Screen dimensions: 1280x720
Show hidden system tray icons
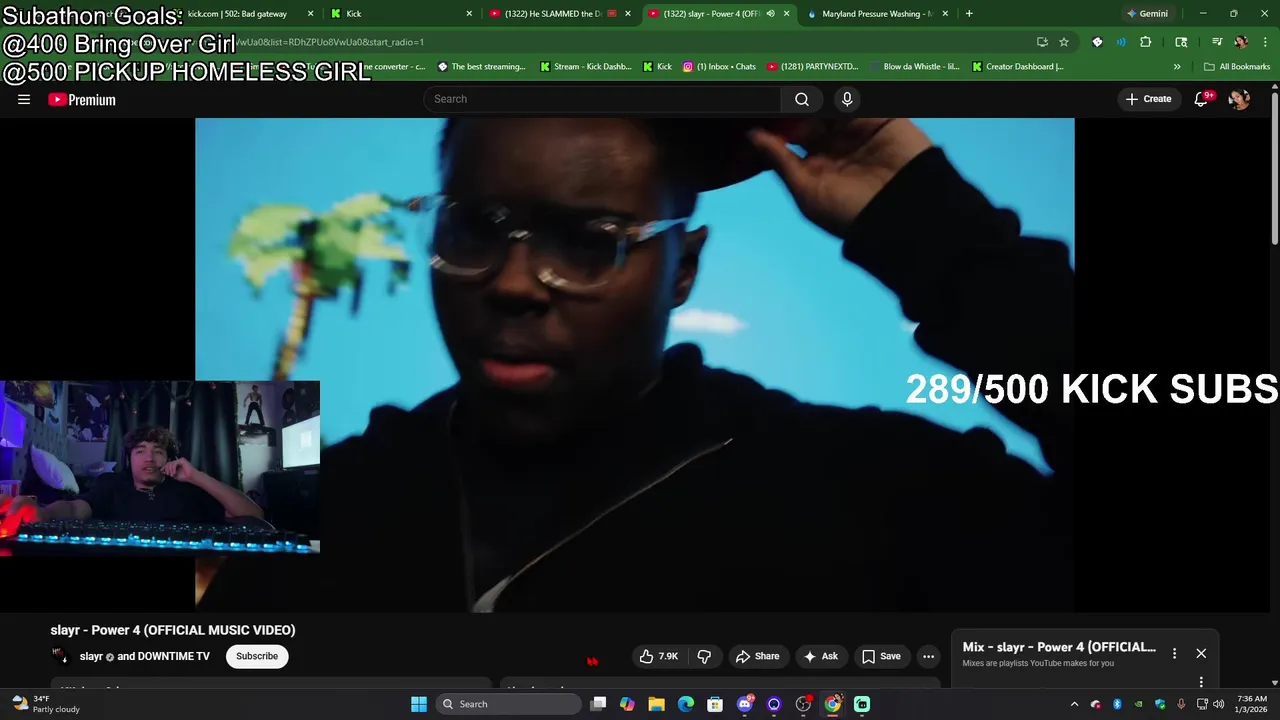pos(1075,704)
